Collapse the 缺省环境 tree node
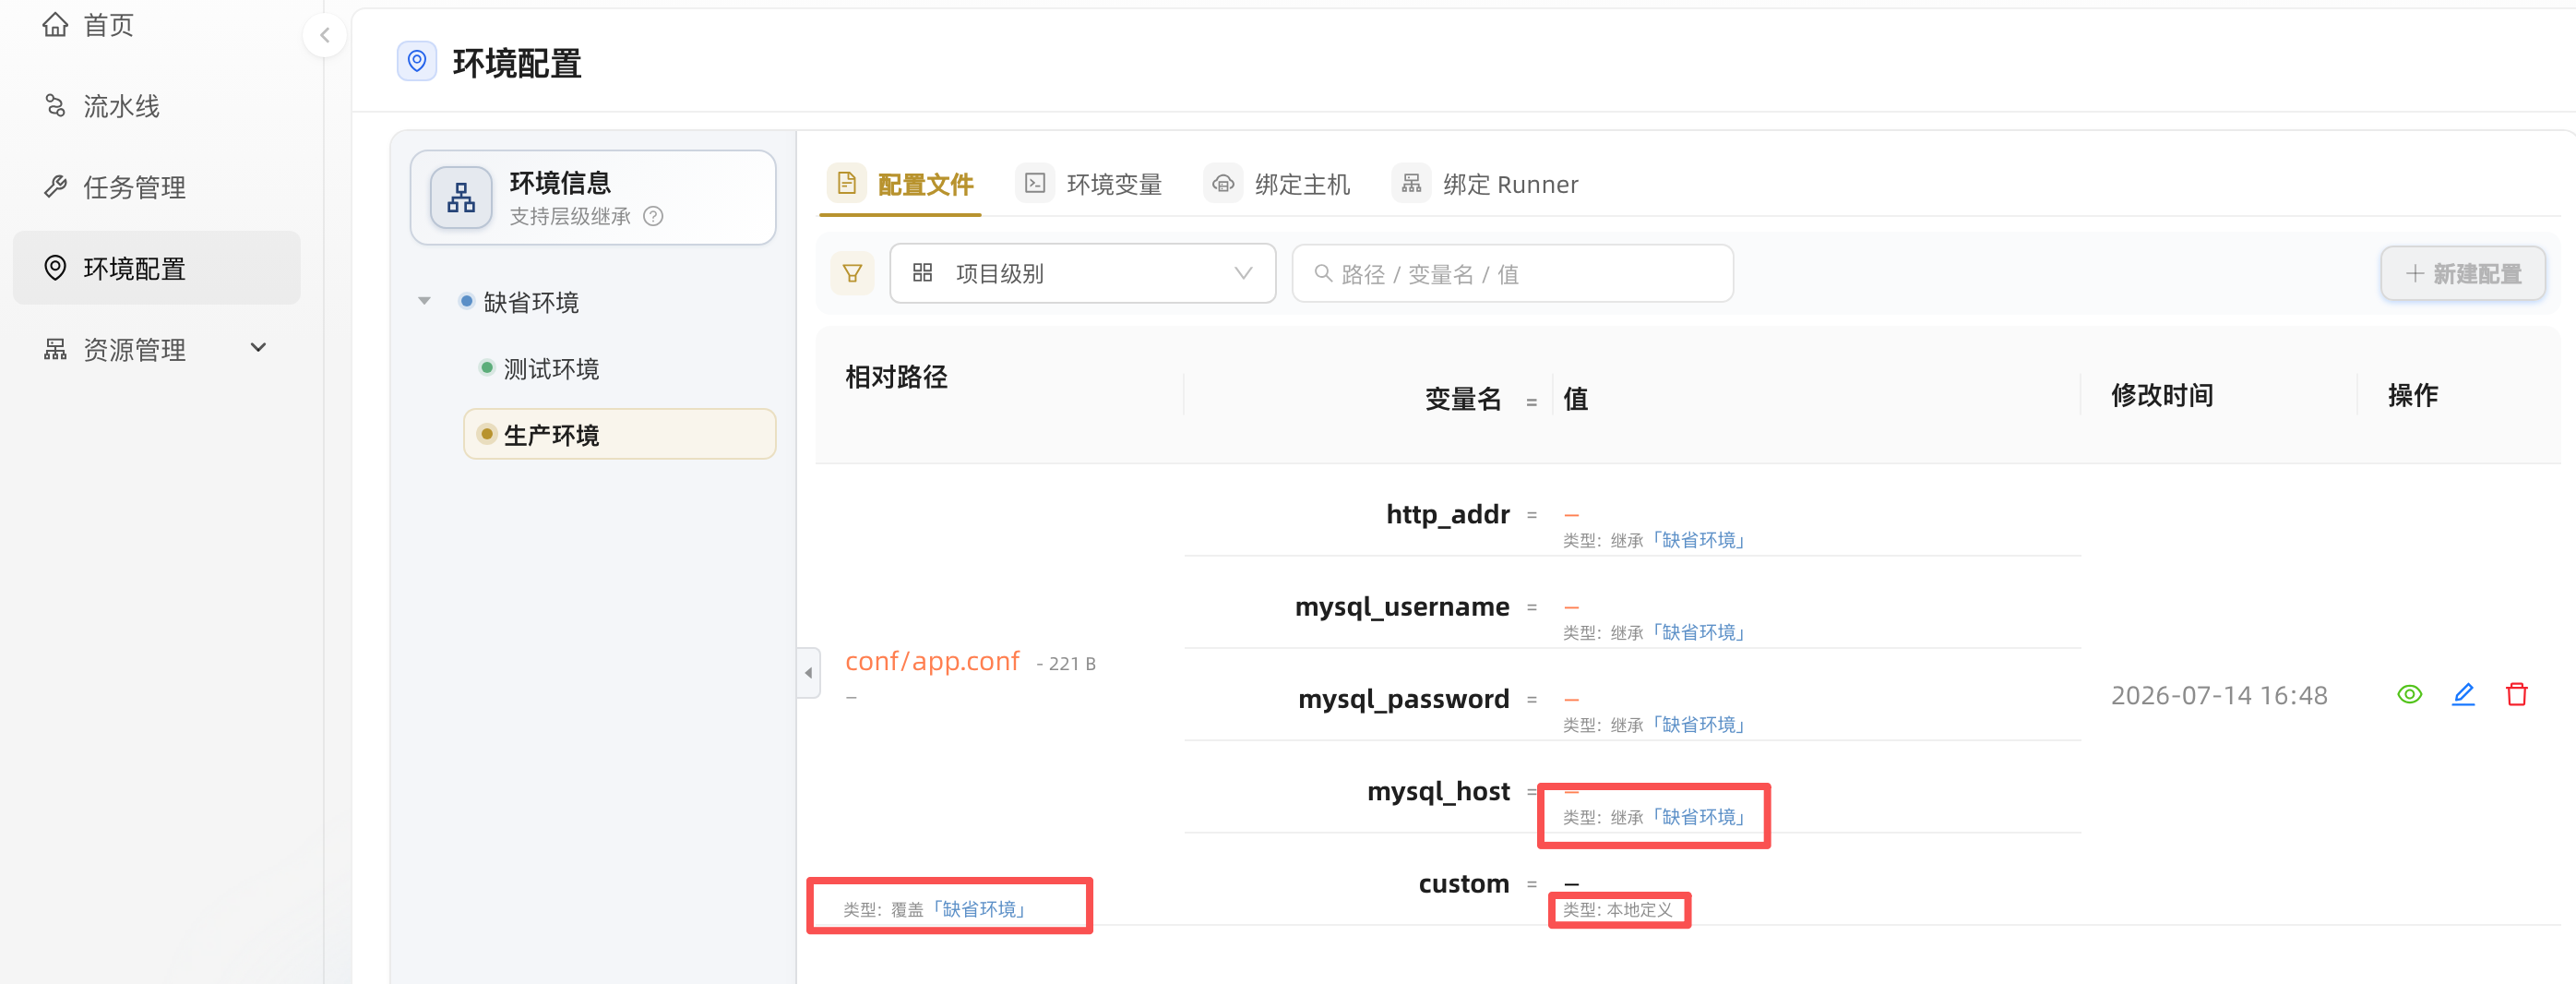 coord(424,301)
